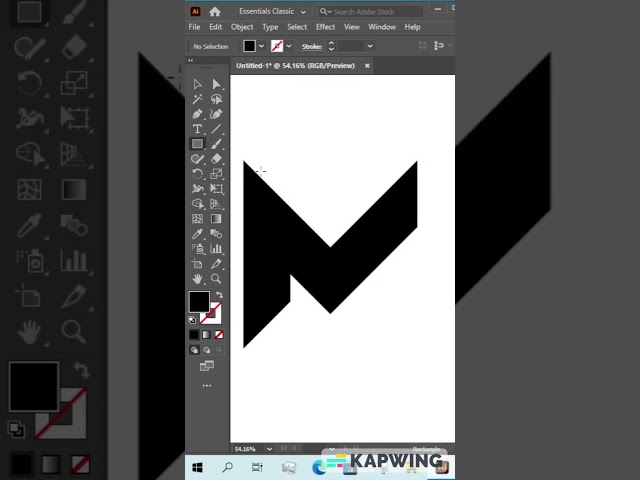Open the Select menu
This screenshot has height=480, width=640.
[297, 27]
